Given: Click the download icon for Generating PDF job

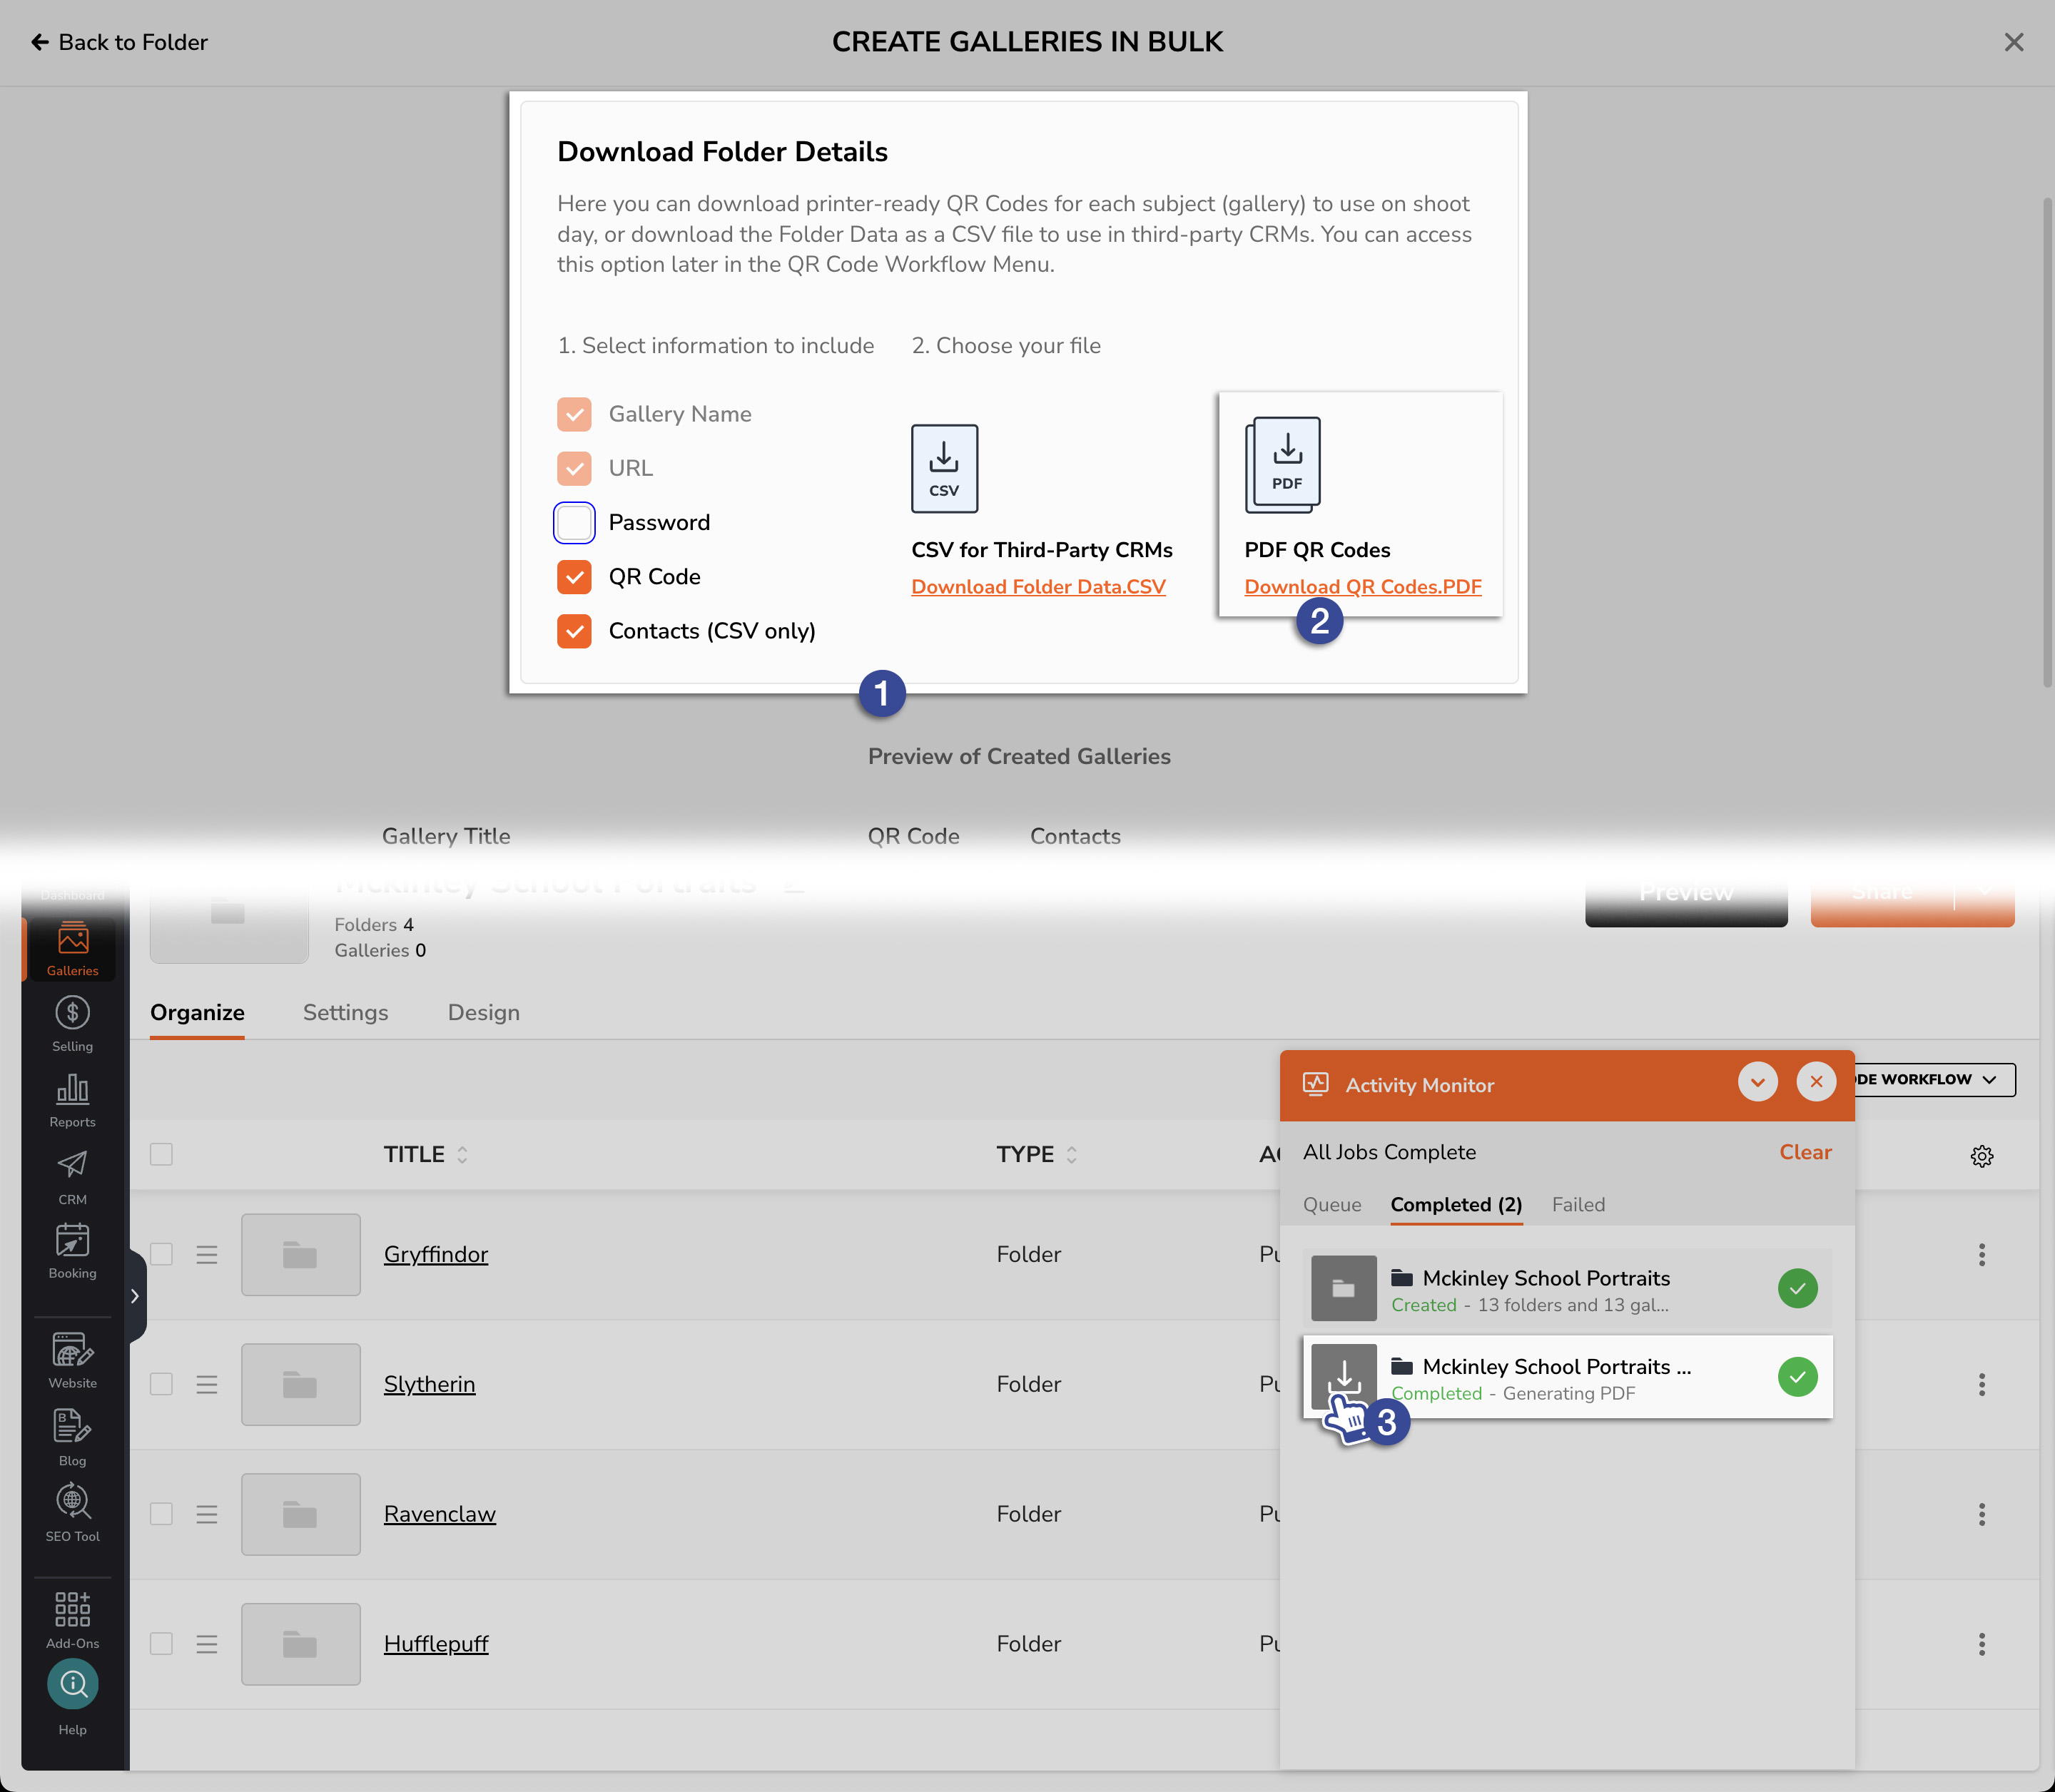Looking at the screenshot, I should pos(1344,1377).
